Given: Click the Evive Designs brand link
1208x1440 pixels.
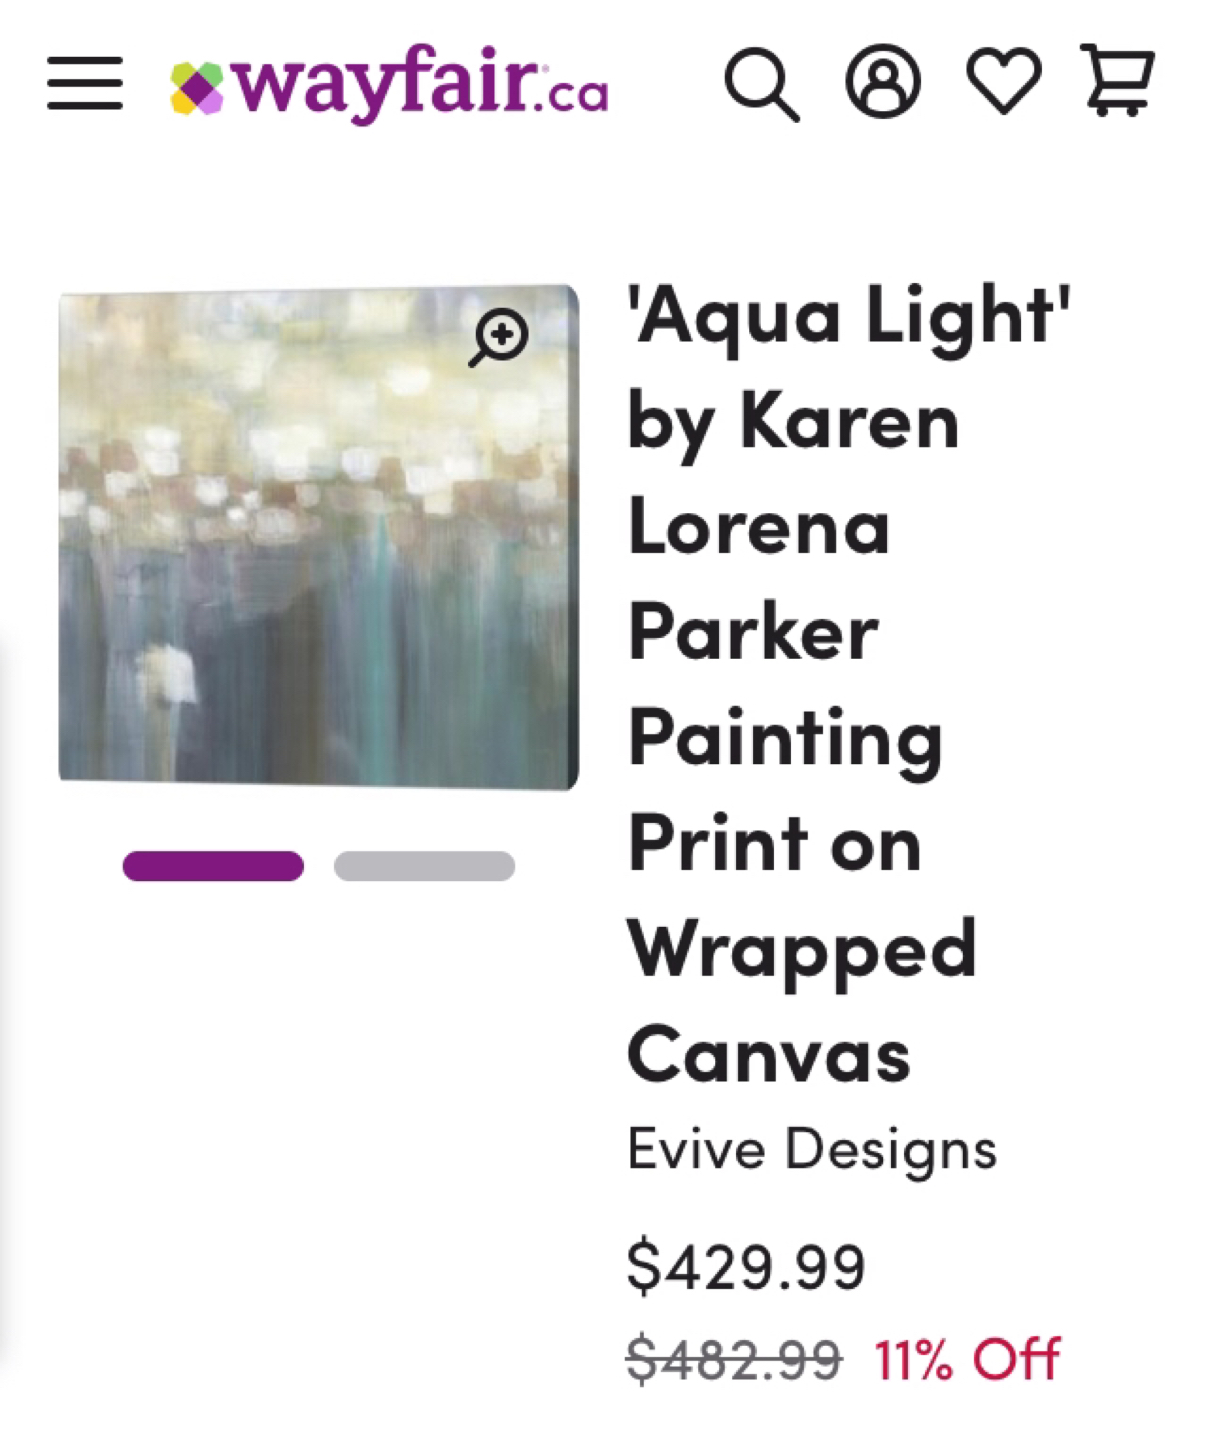Looking at the screenshot, I should point(811,1149).
